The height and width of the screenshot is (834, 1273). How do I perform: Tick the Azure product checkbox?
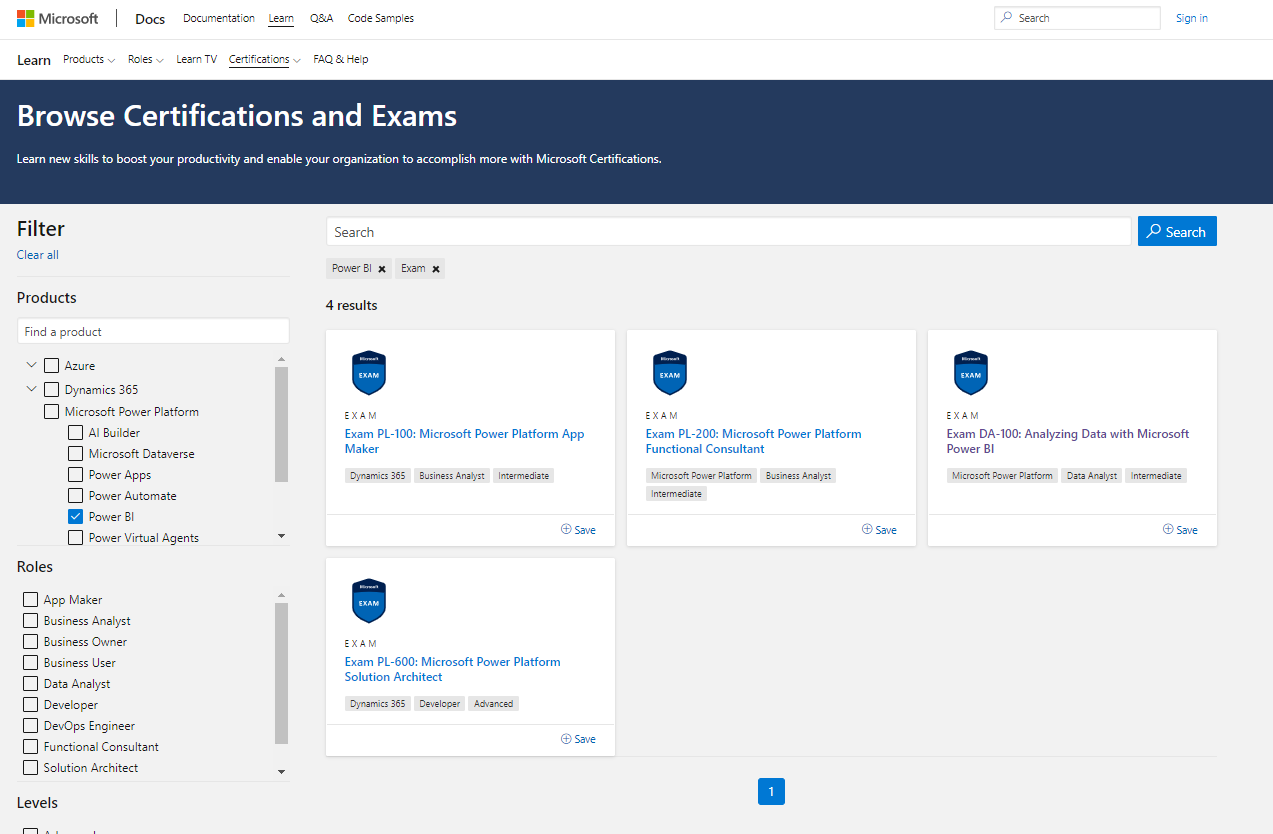point(52,366)
